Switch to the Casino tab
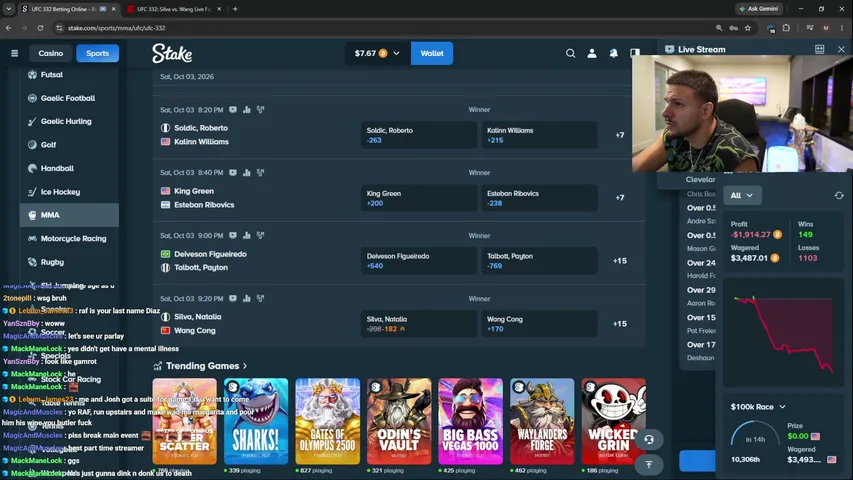The width and height of the screenshot is (853, 480). coord(51,53)
